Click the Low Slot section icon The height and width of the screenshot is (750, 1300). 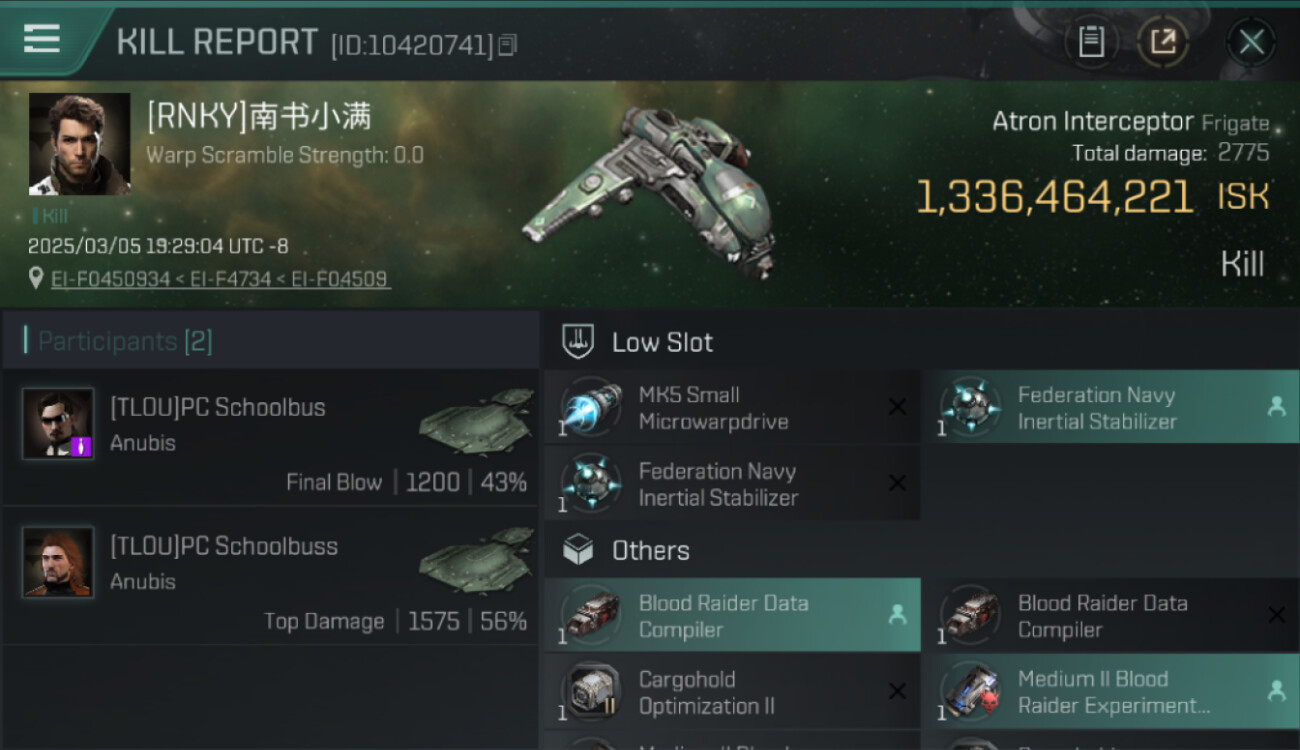(578, 341)
